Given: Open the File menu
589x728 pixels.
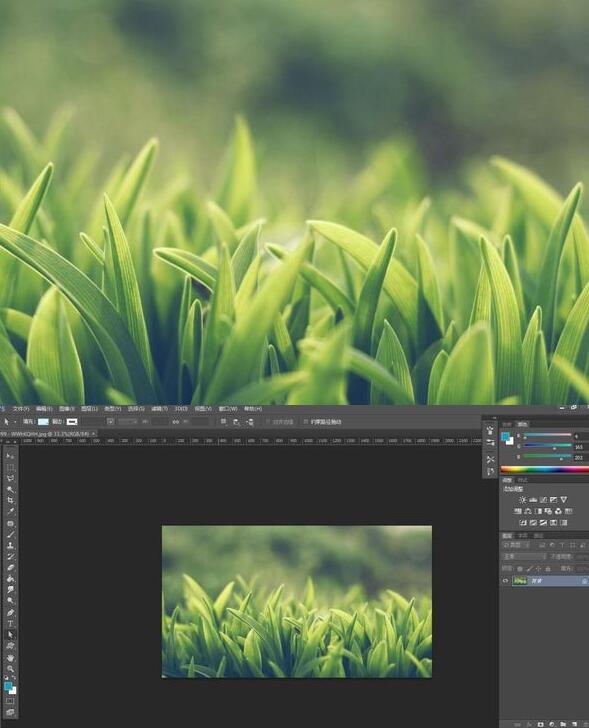Looking at the screenshot, I should [20, 409].
